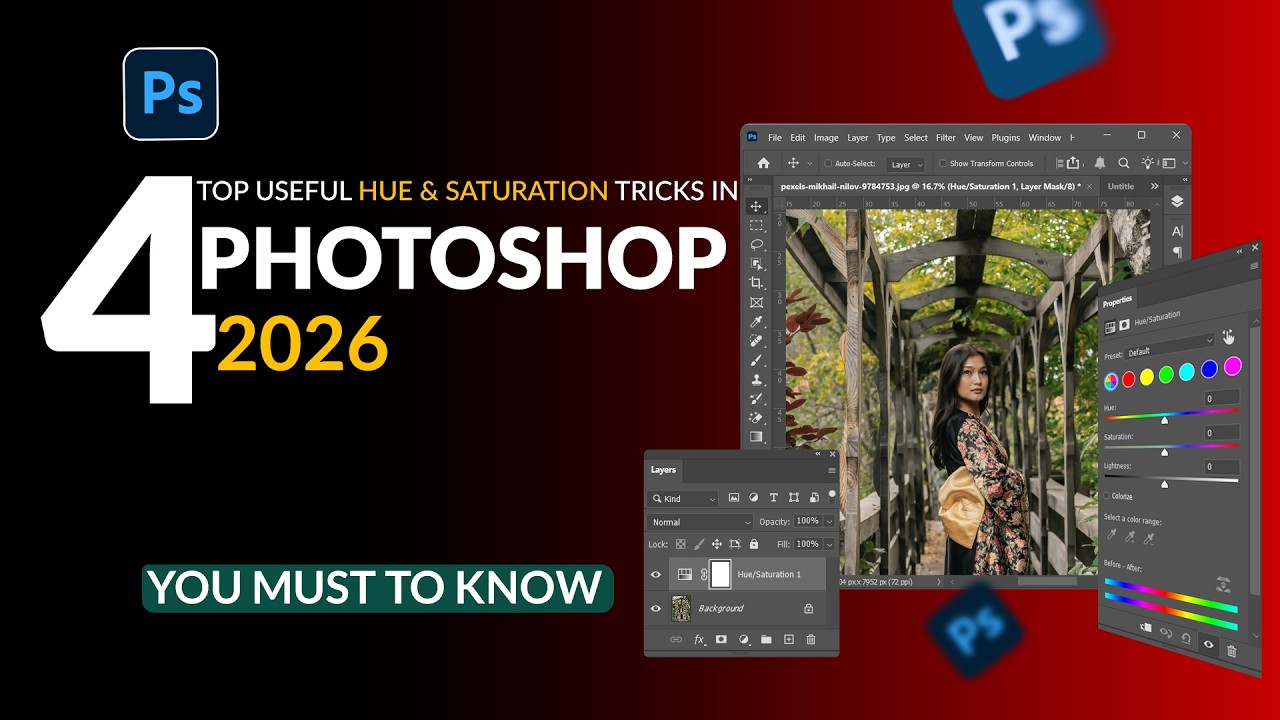The width and height of the screenshot is (1280, 720).
Task: Add layer mask in Layers panel
Action: 721,639
